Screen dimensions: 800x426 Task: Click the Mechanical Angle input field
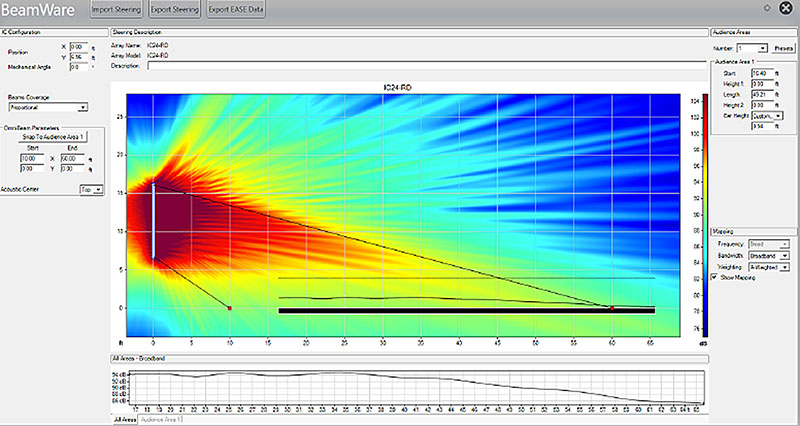79,67
